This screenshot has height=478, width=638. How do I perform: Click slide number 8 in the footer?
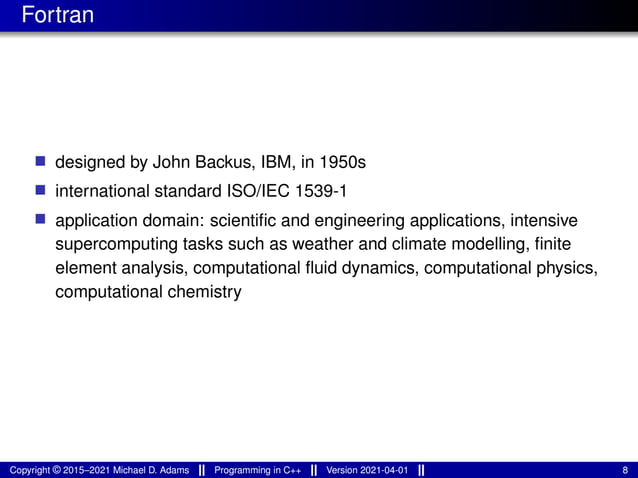(625, 470)
